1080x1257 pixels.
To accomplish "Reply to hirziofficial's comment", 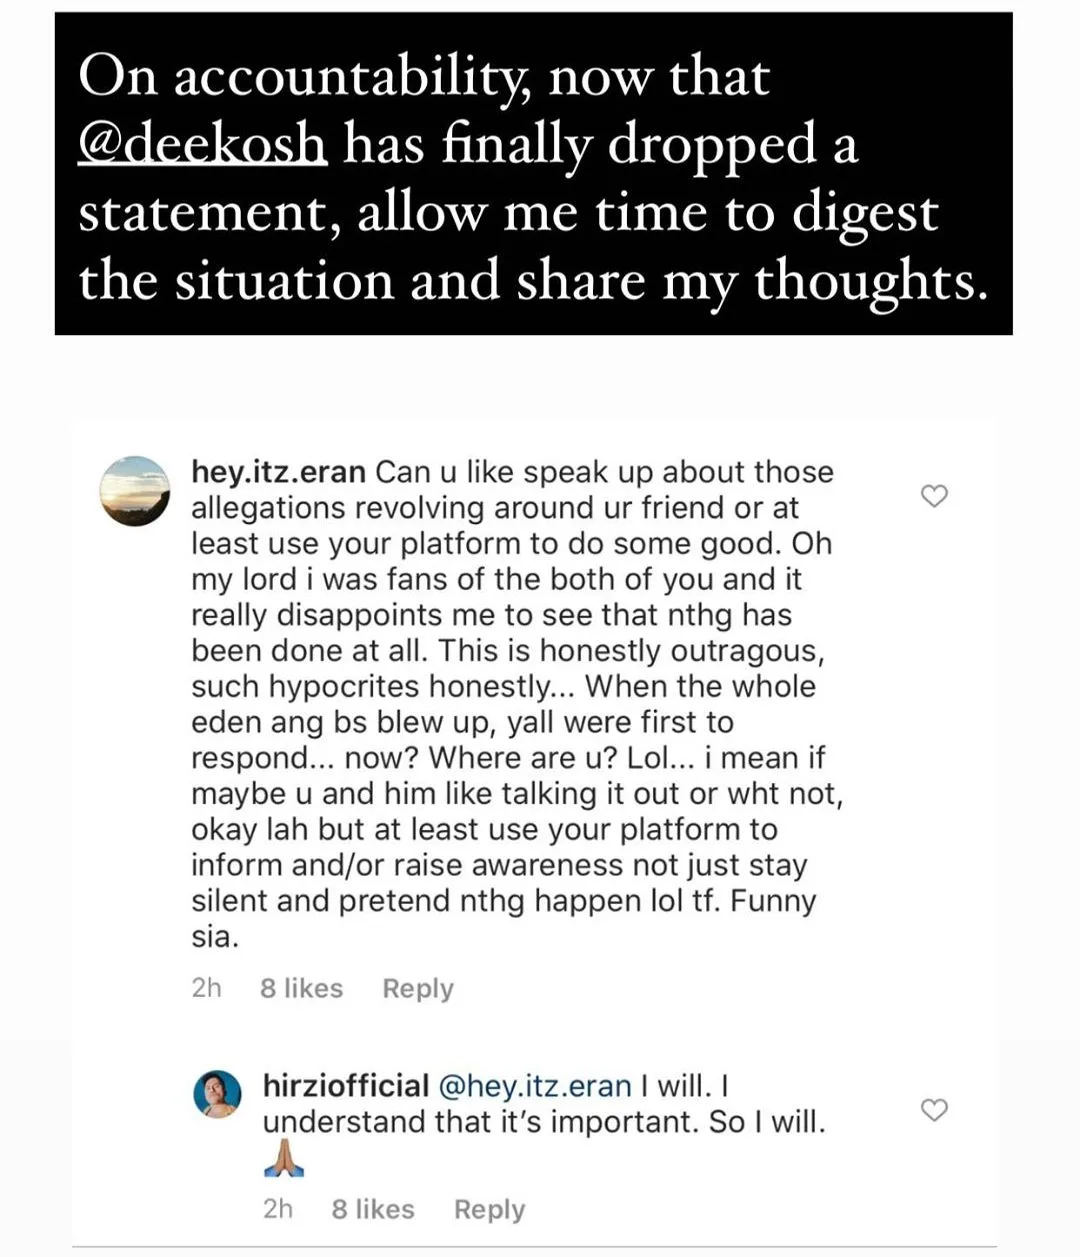I will 489,1209.
